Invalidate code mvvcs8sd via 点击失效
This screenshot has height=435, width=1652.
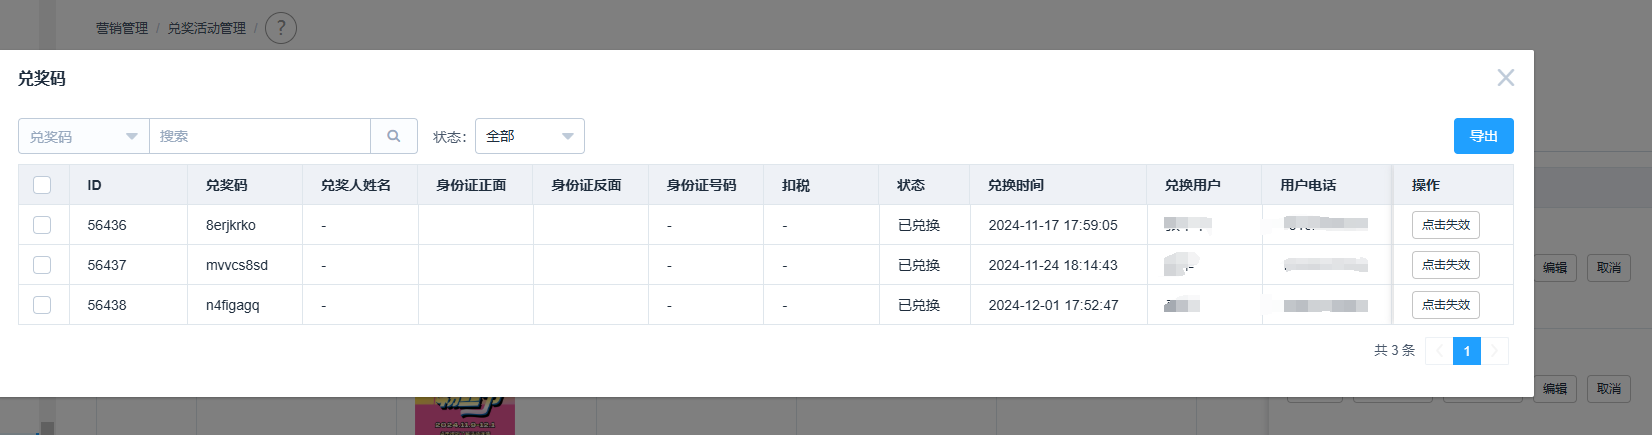click(x=1446, y=265)
